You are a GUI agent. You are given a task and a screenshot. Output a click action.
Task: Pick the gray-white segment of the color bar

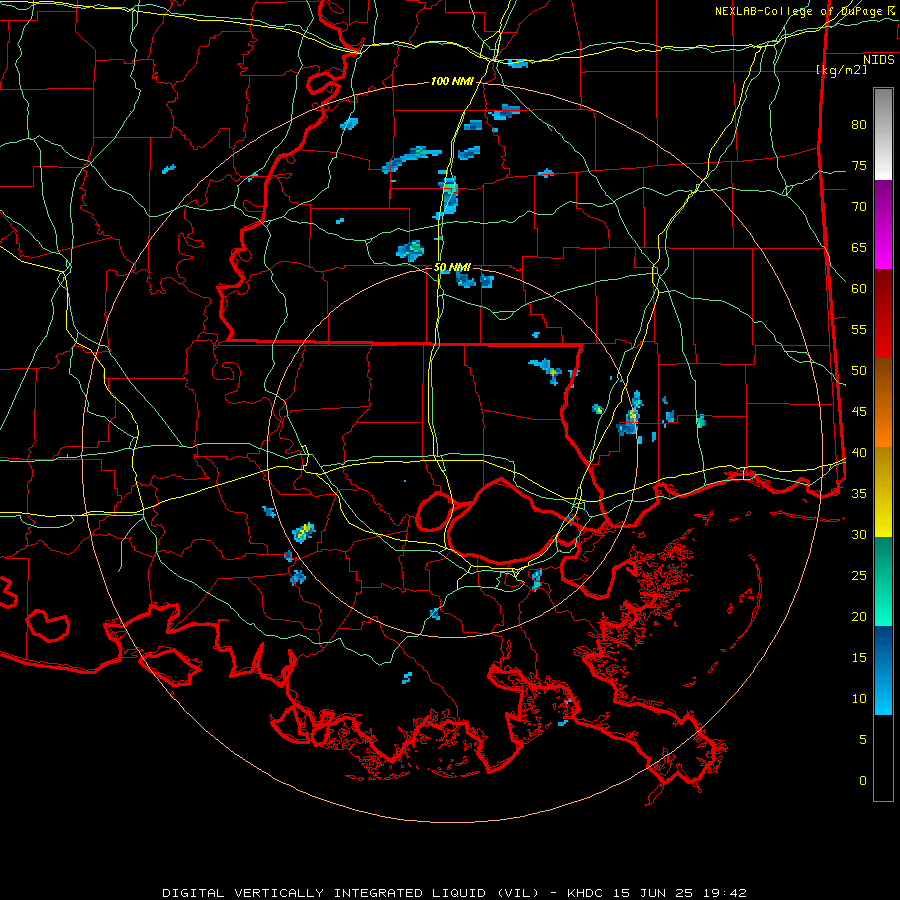coord(883,134)
